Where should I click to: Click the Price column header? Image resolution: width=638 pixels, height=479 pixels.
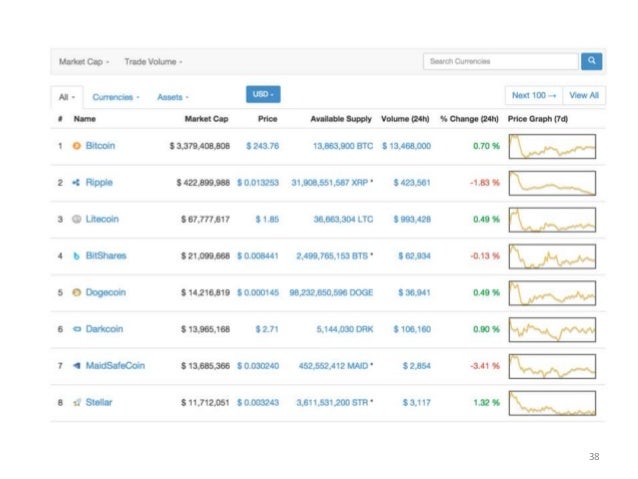tap(267, 119)
